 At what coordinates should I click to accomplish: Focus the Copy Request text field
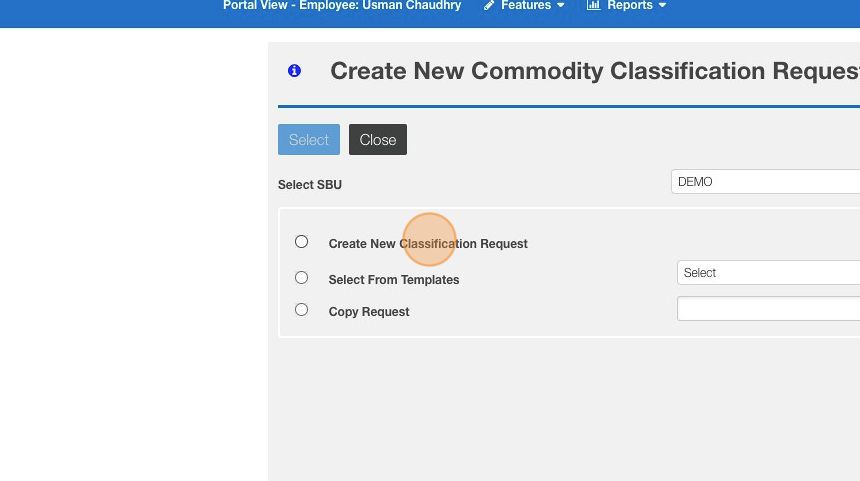[x=768, y=309]
